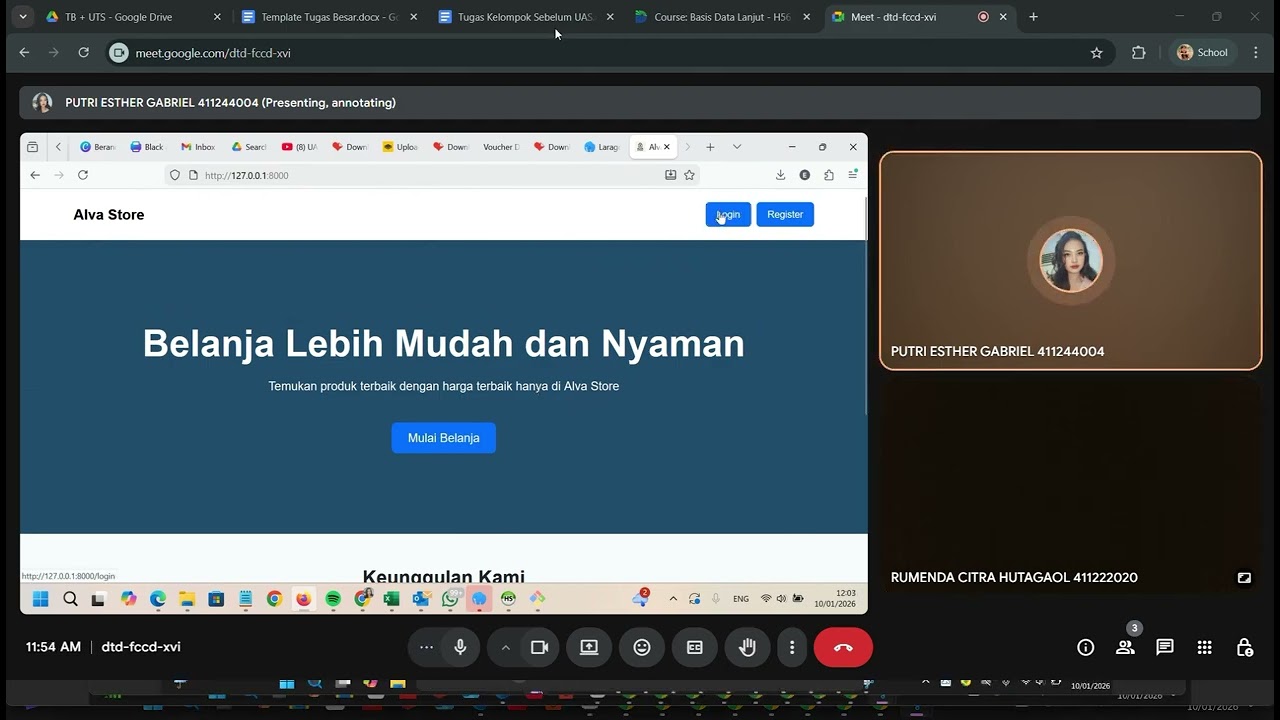Expand the Chrome tab search dropdown
1280x720 pixels.
(23, 17)
